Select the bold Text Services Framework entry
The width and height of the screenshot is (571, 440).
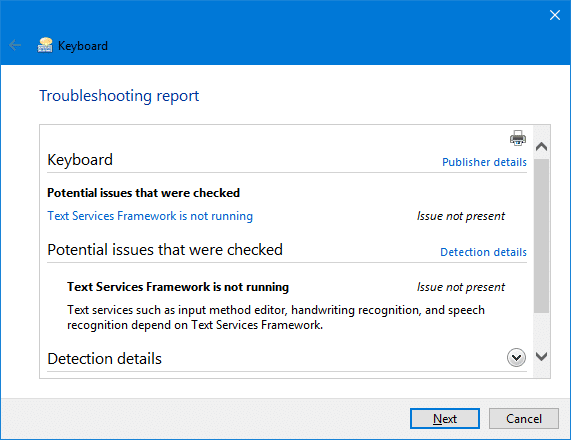(x=178, y=287)
